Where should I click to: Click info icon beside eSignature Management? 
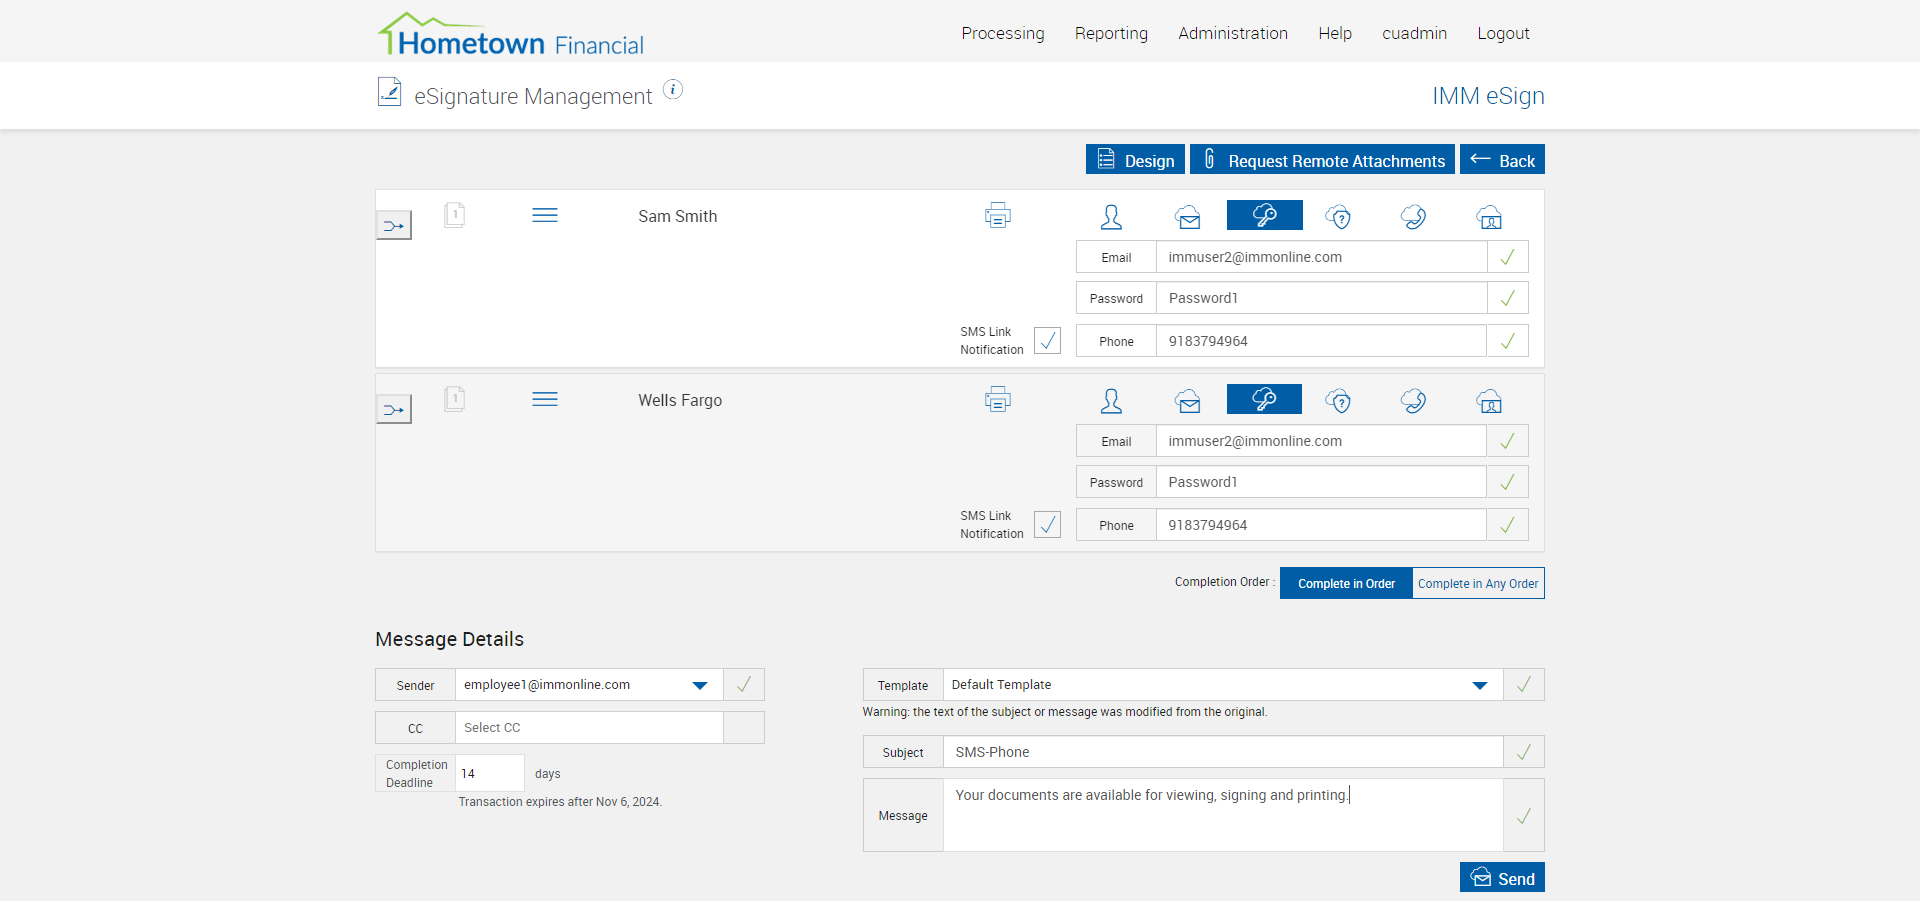click(673, 90)
